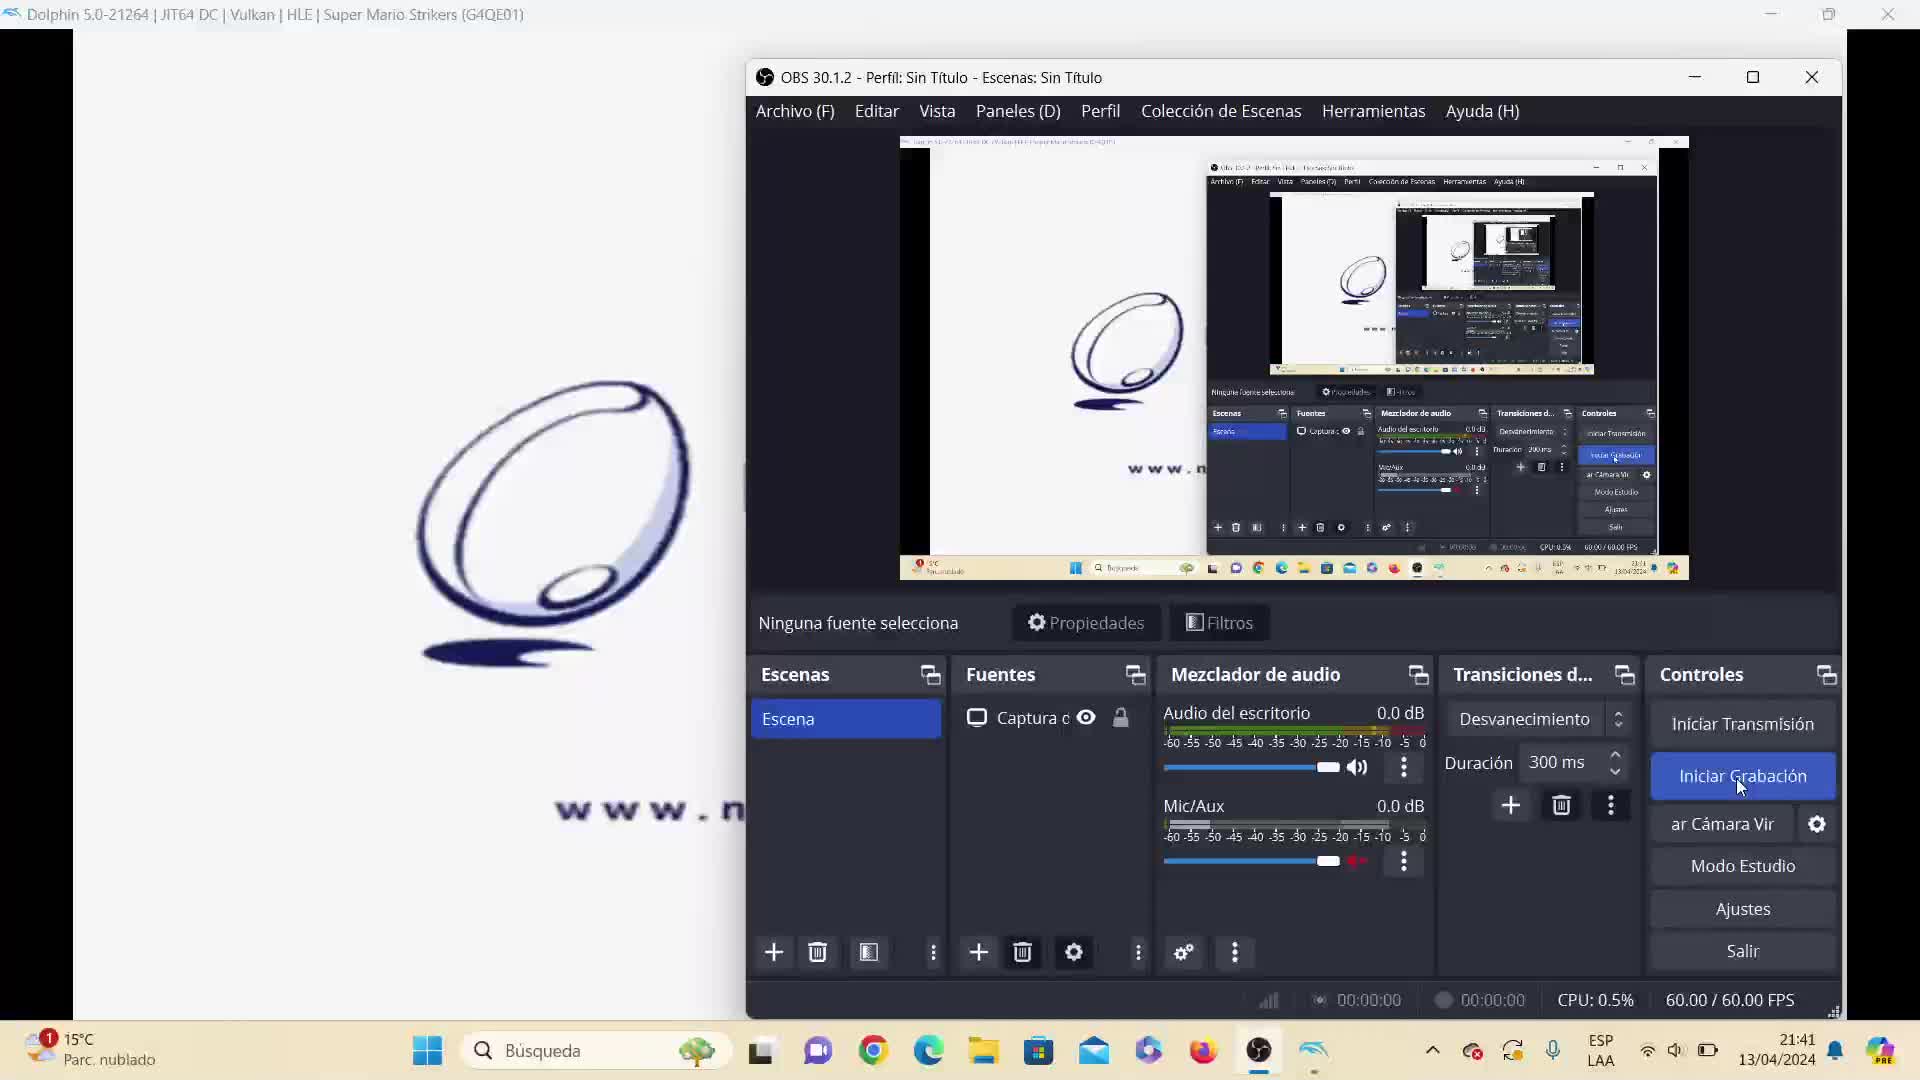Open the weather widget showing 15°C
1920x1080 pixels.
coord(90,1050)
